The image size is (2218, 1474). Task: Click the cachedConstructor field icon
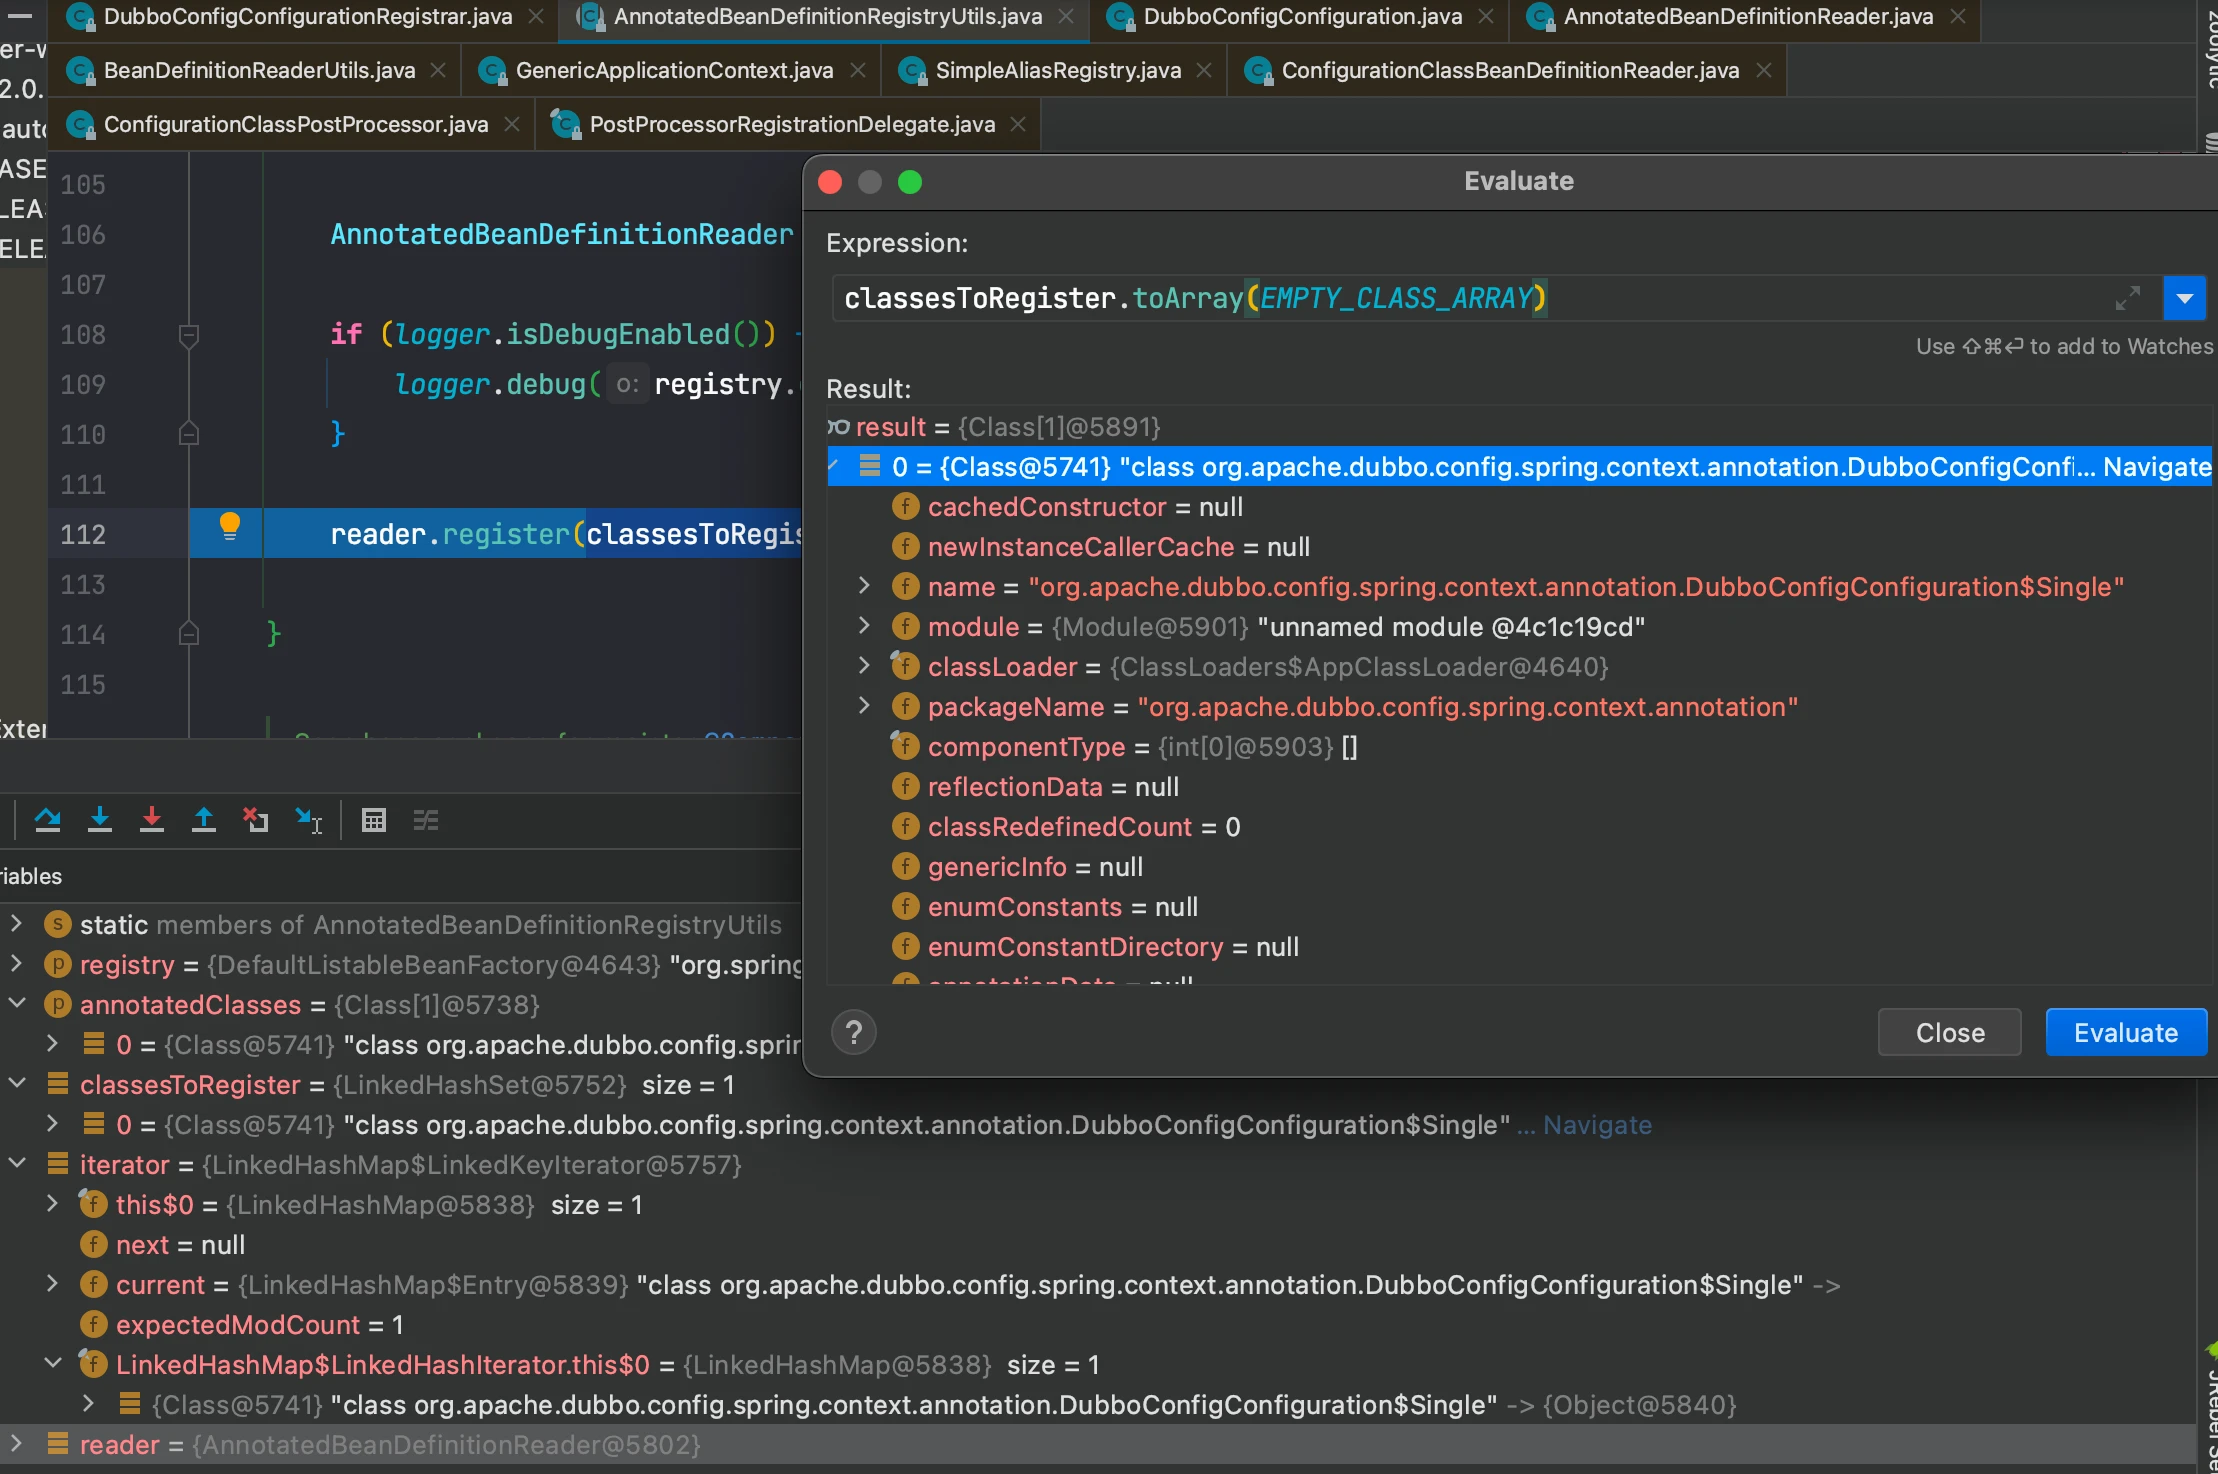905,507
